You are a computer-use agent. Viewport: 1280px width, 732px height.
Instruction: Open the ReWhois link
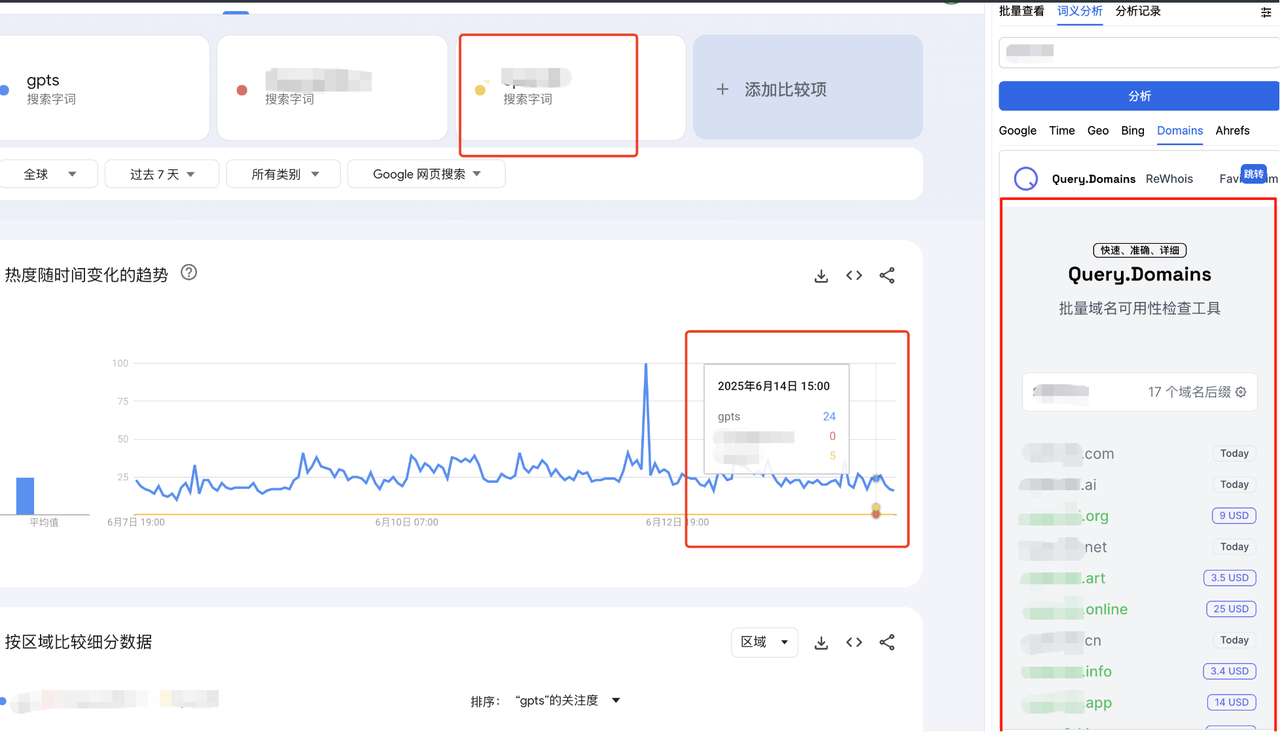1169,179
